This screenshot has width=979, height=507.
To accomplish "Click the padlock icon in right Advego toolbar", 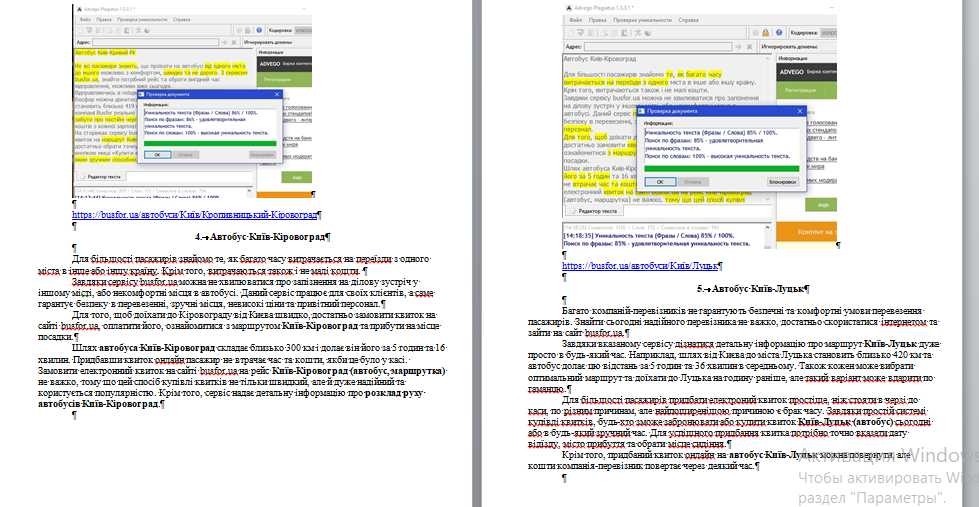I will [x=764, y=32].
